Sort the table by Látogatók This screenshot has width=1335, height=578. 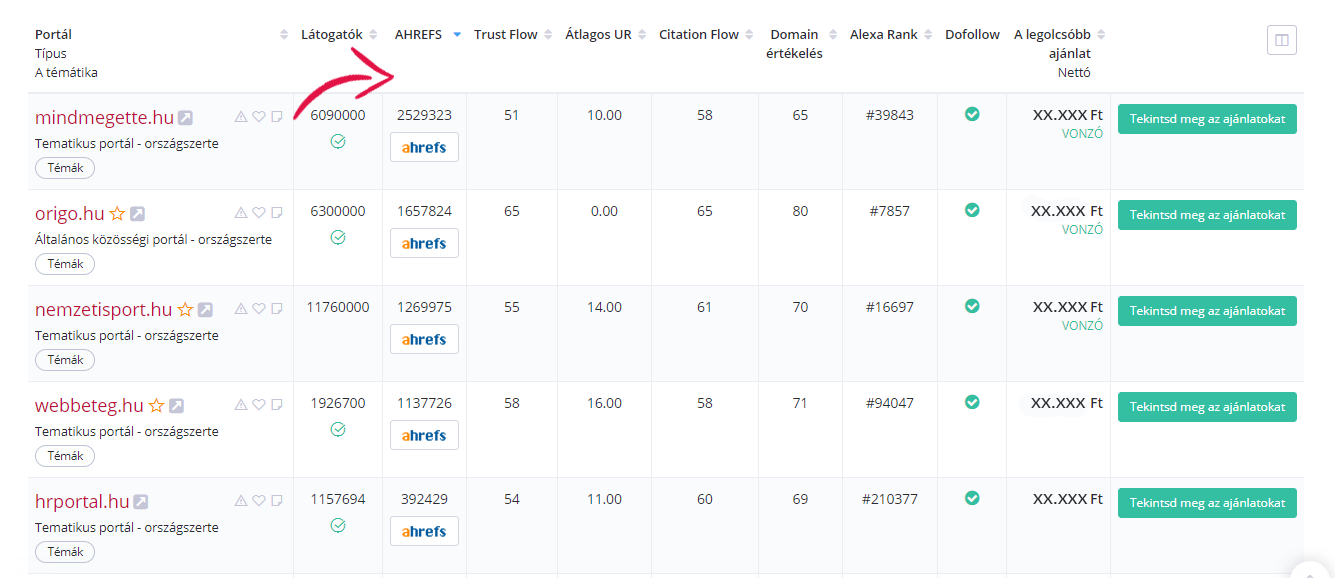(373, 35)
